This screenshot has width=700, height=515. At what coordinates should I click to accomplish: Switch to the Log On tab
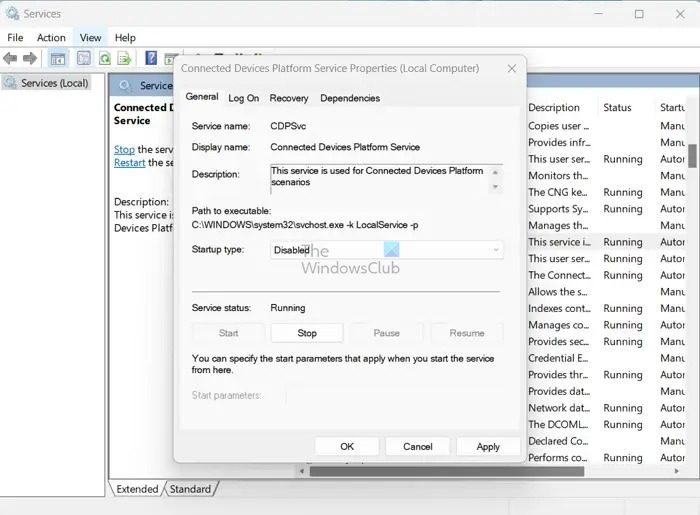click(x=243, y=98)
